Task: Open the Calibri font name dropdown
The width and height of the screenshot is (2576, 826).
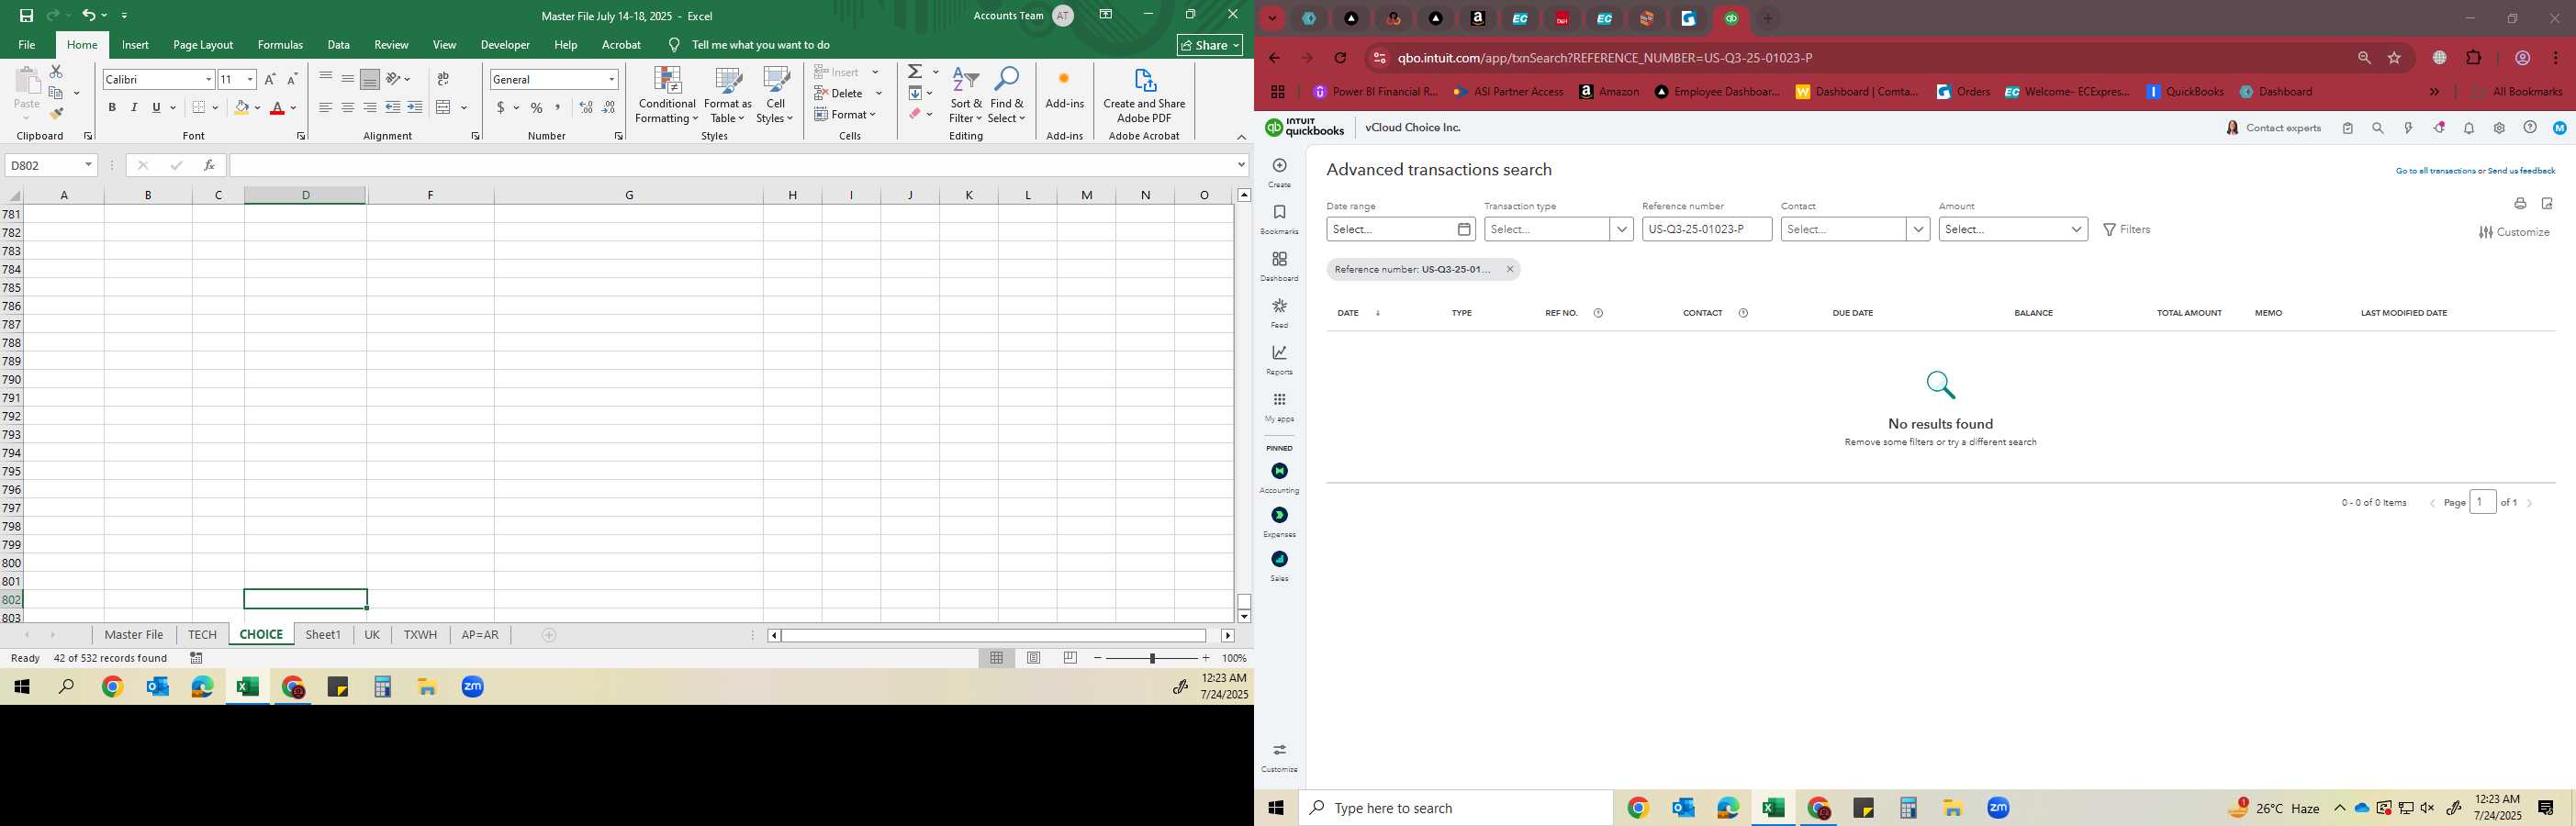Action: (209, 80)
